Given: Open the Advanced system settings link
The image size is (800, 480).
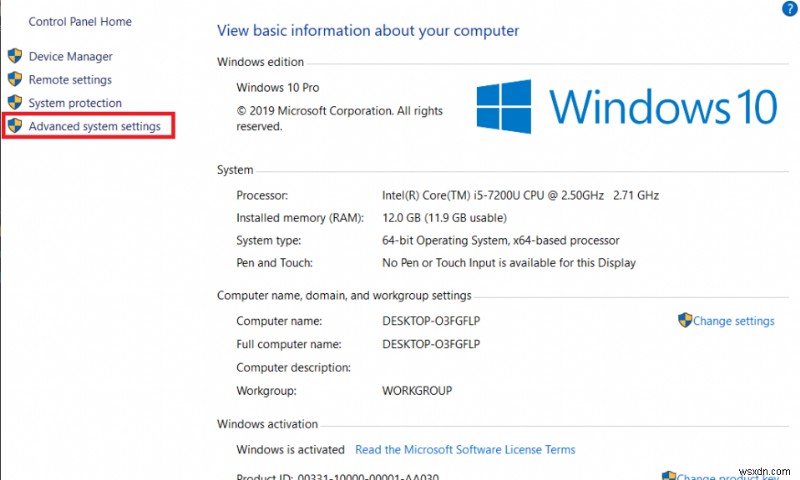Looking at the screenshot, I should (x=94, y=127).
